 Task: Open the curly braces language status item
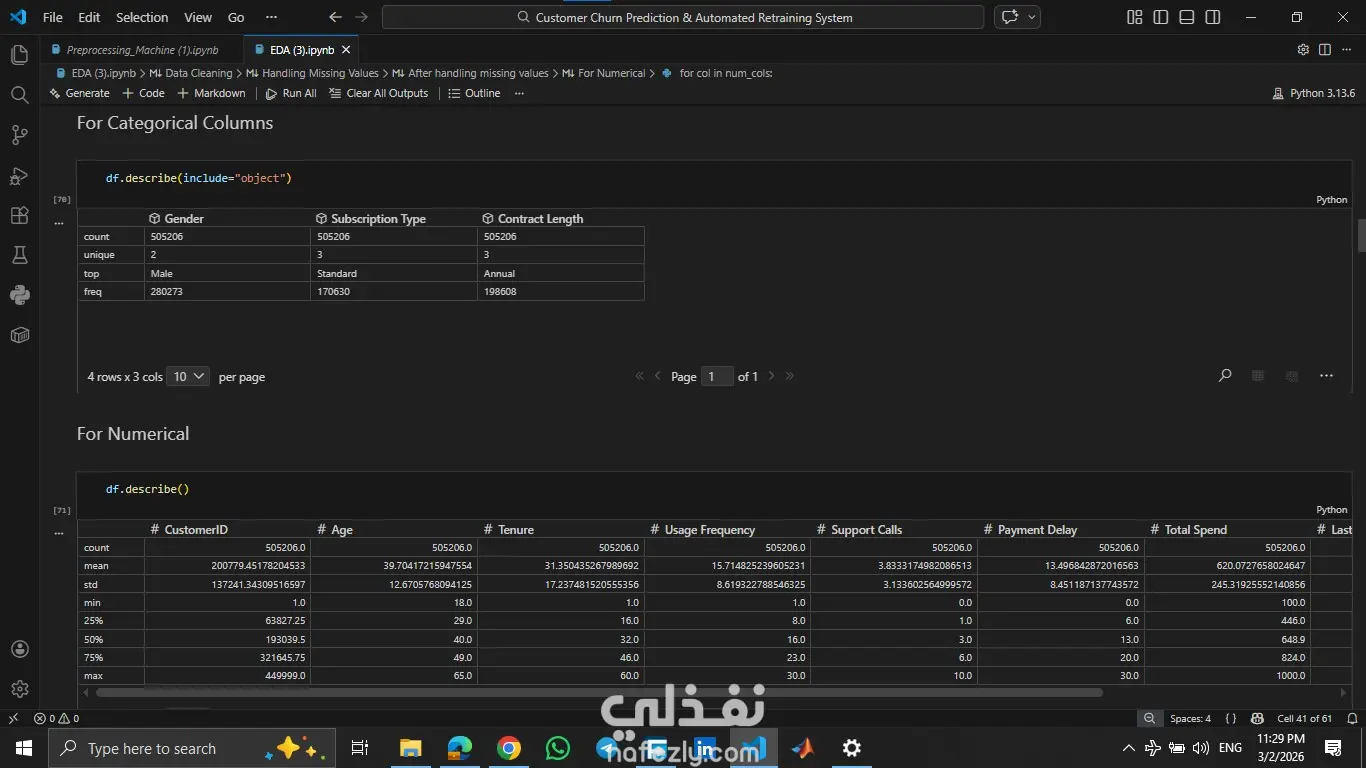point(1230,718)
